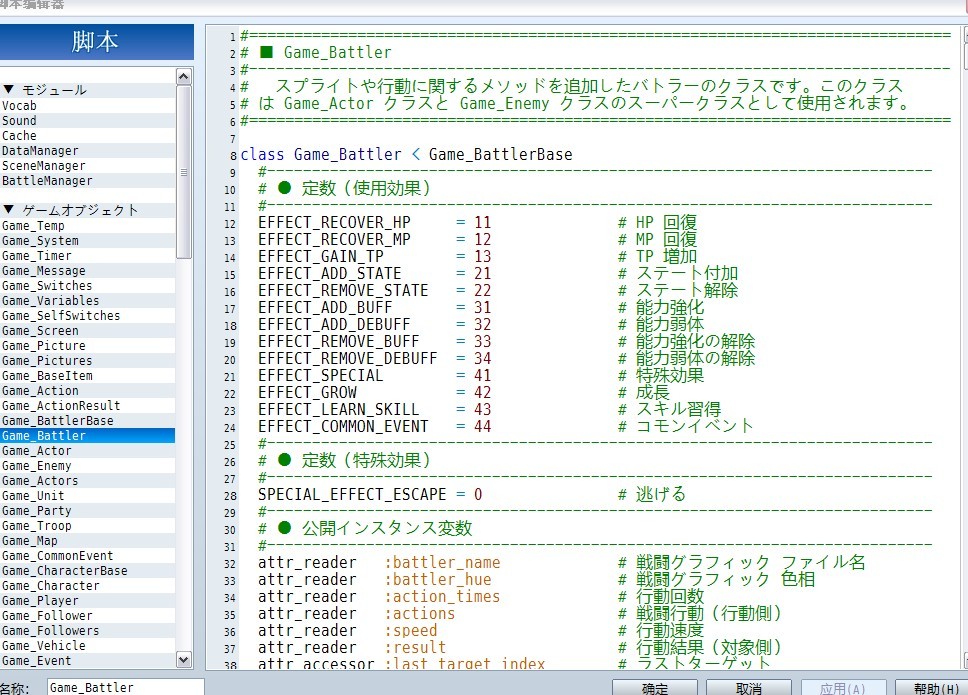Click the 取消 cancel button
Viewport: 968px width, 695px height.
click(749, 688)
